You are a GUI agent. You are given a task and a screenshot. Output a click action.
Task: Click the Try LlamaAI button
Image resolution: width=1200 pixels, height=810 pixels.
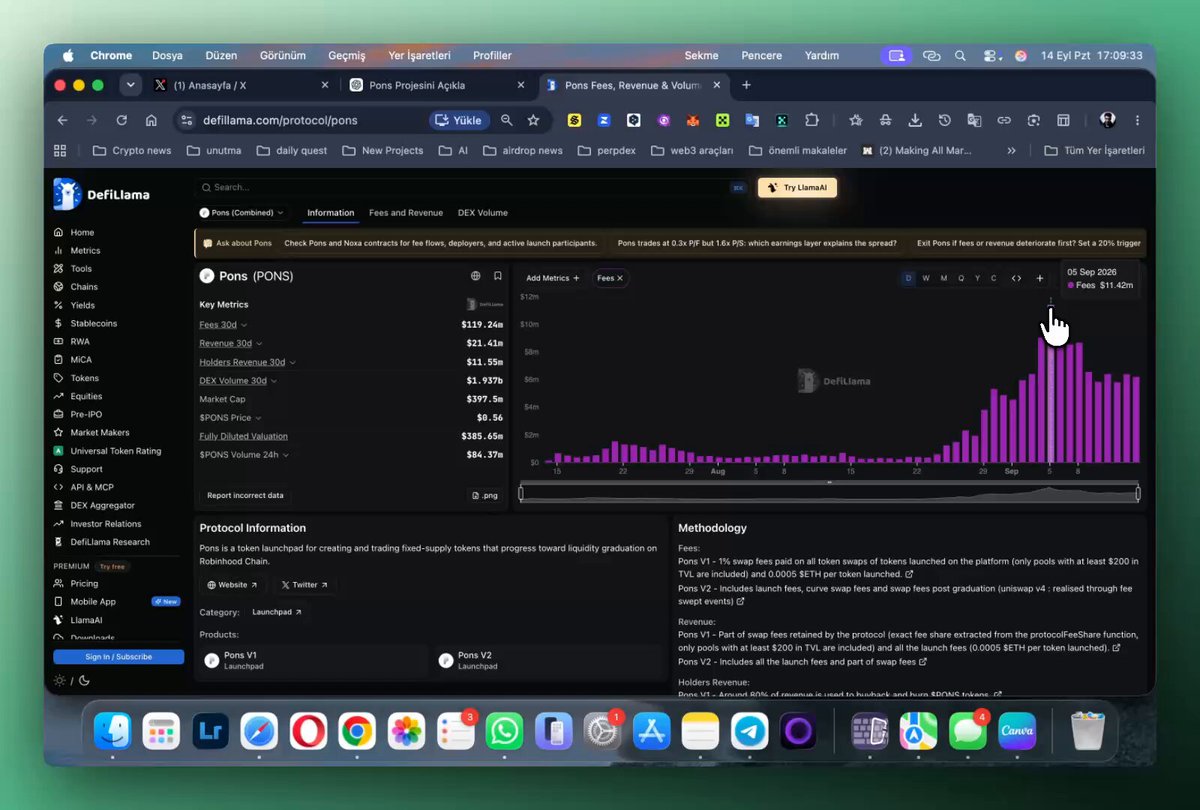(797, 187)
